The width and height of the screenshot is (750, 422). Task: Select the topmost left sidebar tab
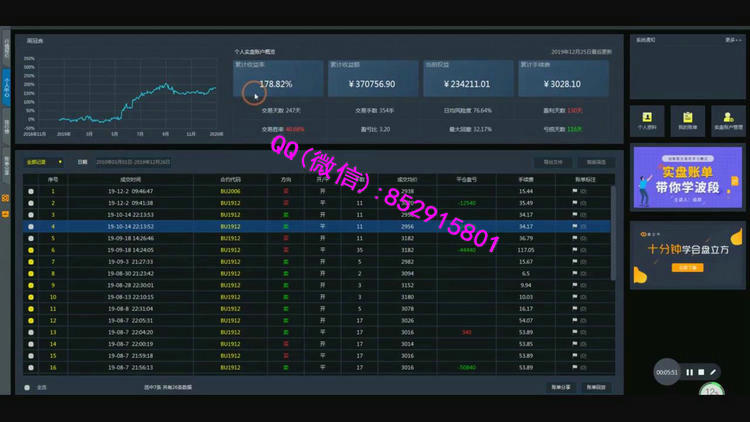click(x=6, y=47)
